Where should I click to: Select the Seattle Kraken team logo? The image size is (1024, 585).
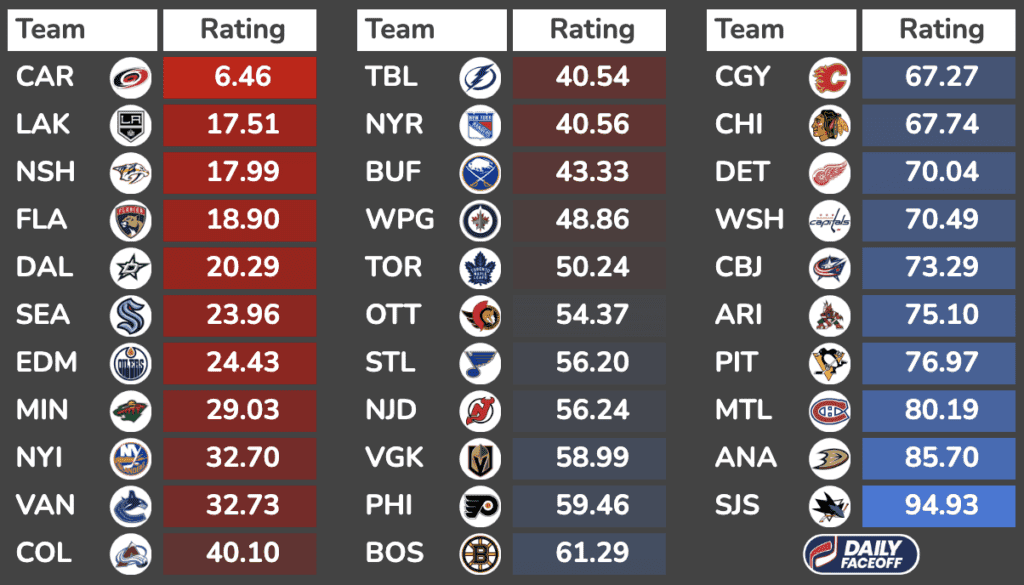(130, 315)
